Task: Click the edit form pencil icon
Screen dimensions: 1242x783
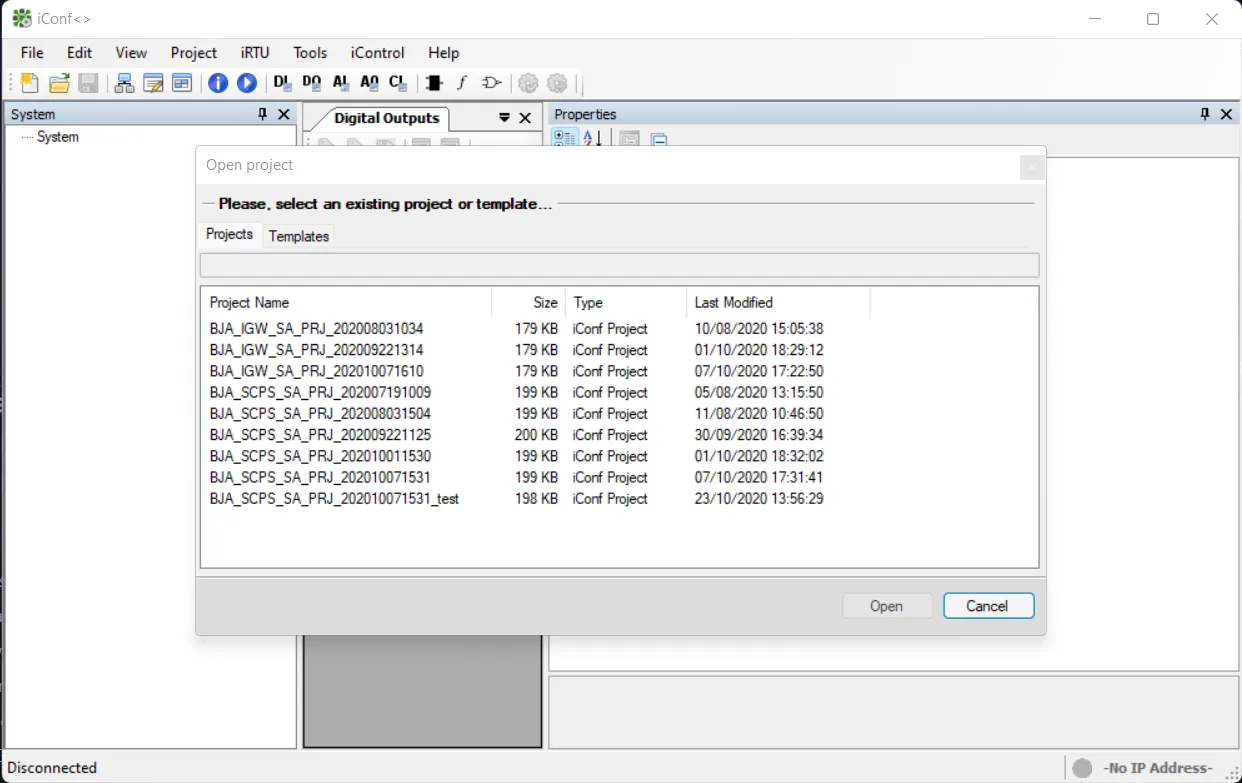Action: coord(153,83)
